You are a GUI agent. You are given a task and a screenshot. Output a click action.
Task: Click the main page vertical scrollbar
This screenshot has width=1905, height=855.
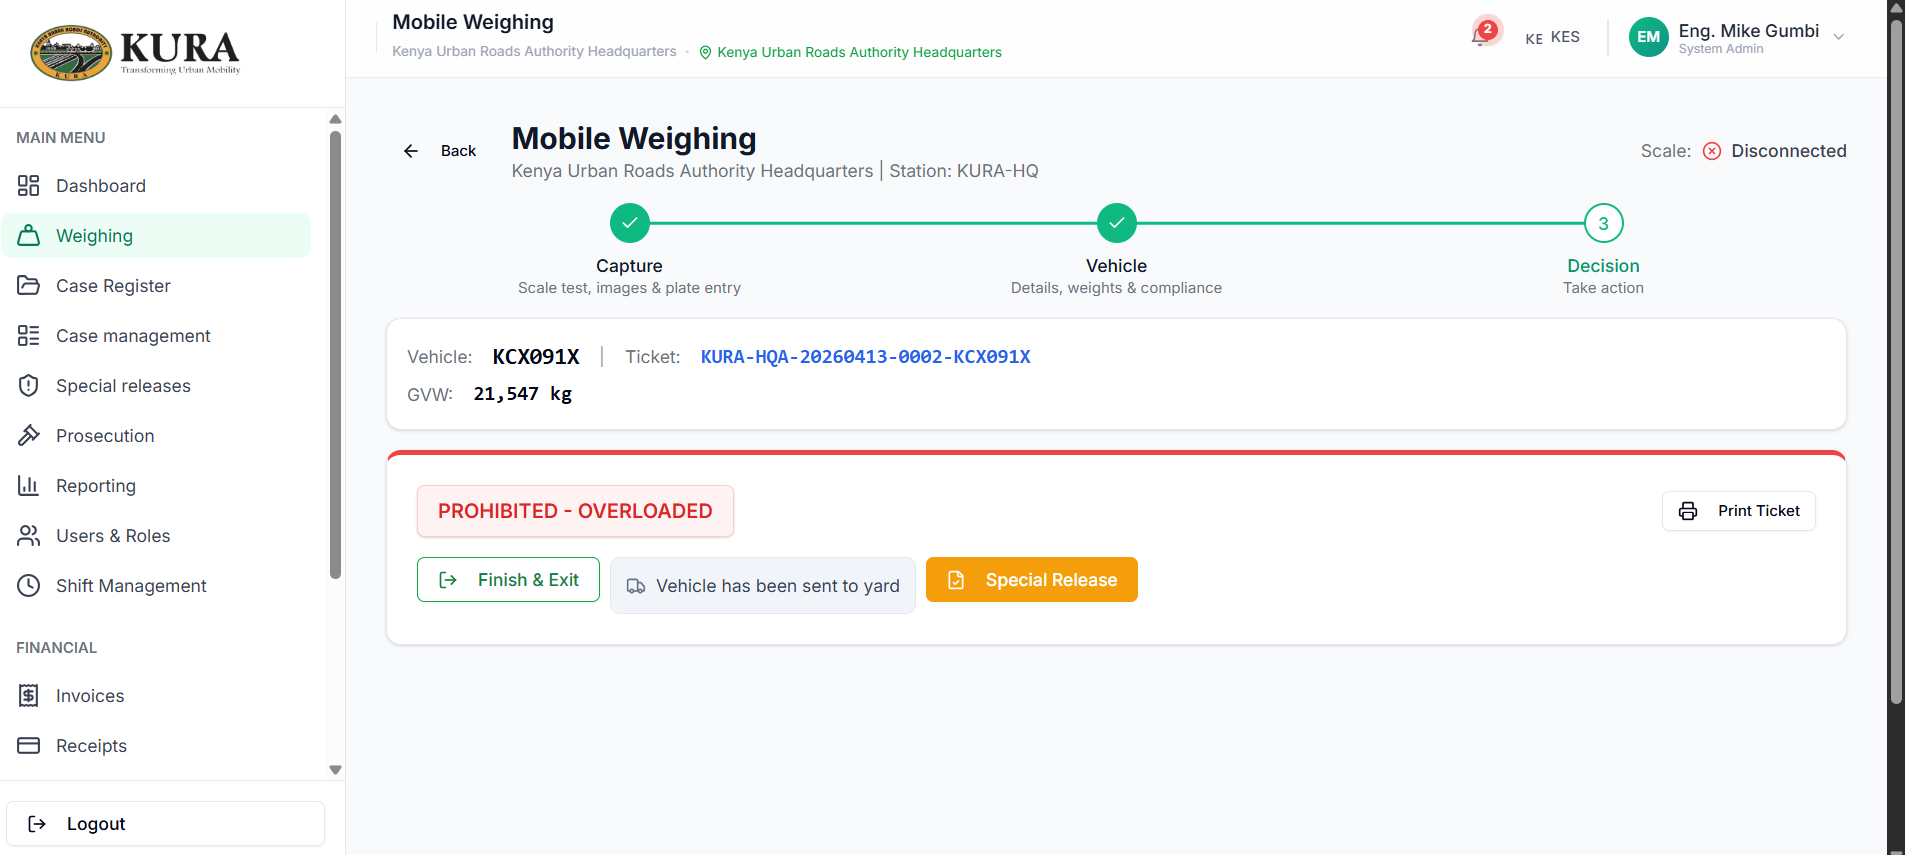pos(1895,360)
